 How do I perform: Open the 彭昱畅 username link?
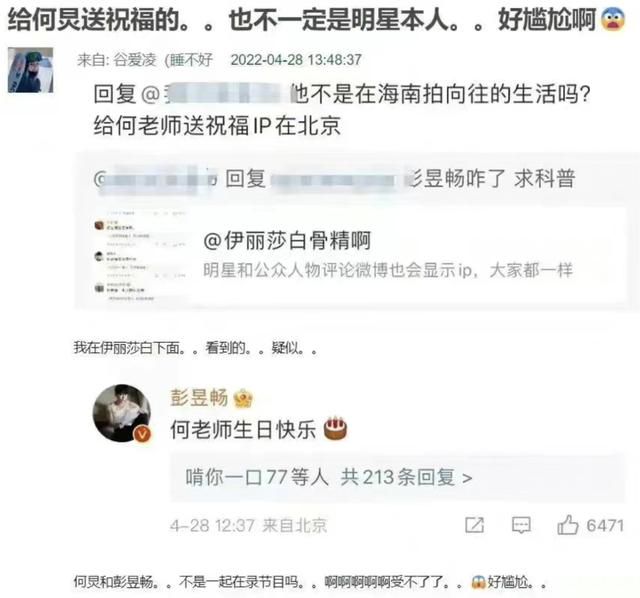(199, 398)
